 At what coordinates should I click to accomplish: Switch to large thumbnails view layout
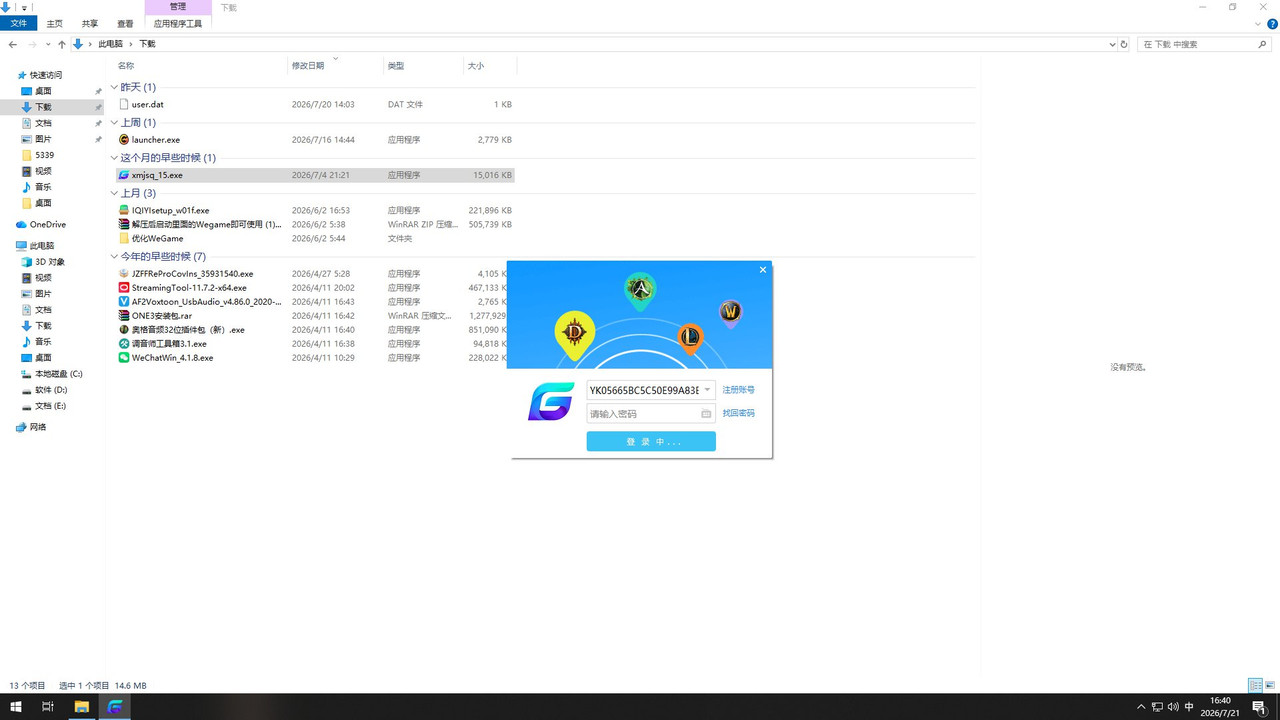[x=1270, y=685]
